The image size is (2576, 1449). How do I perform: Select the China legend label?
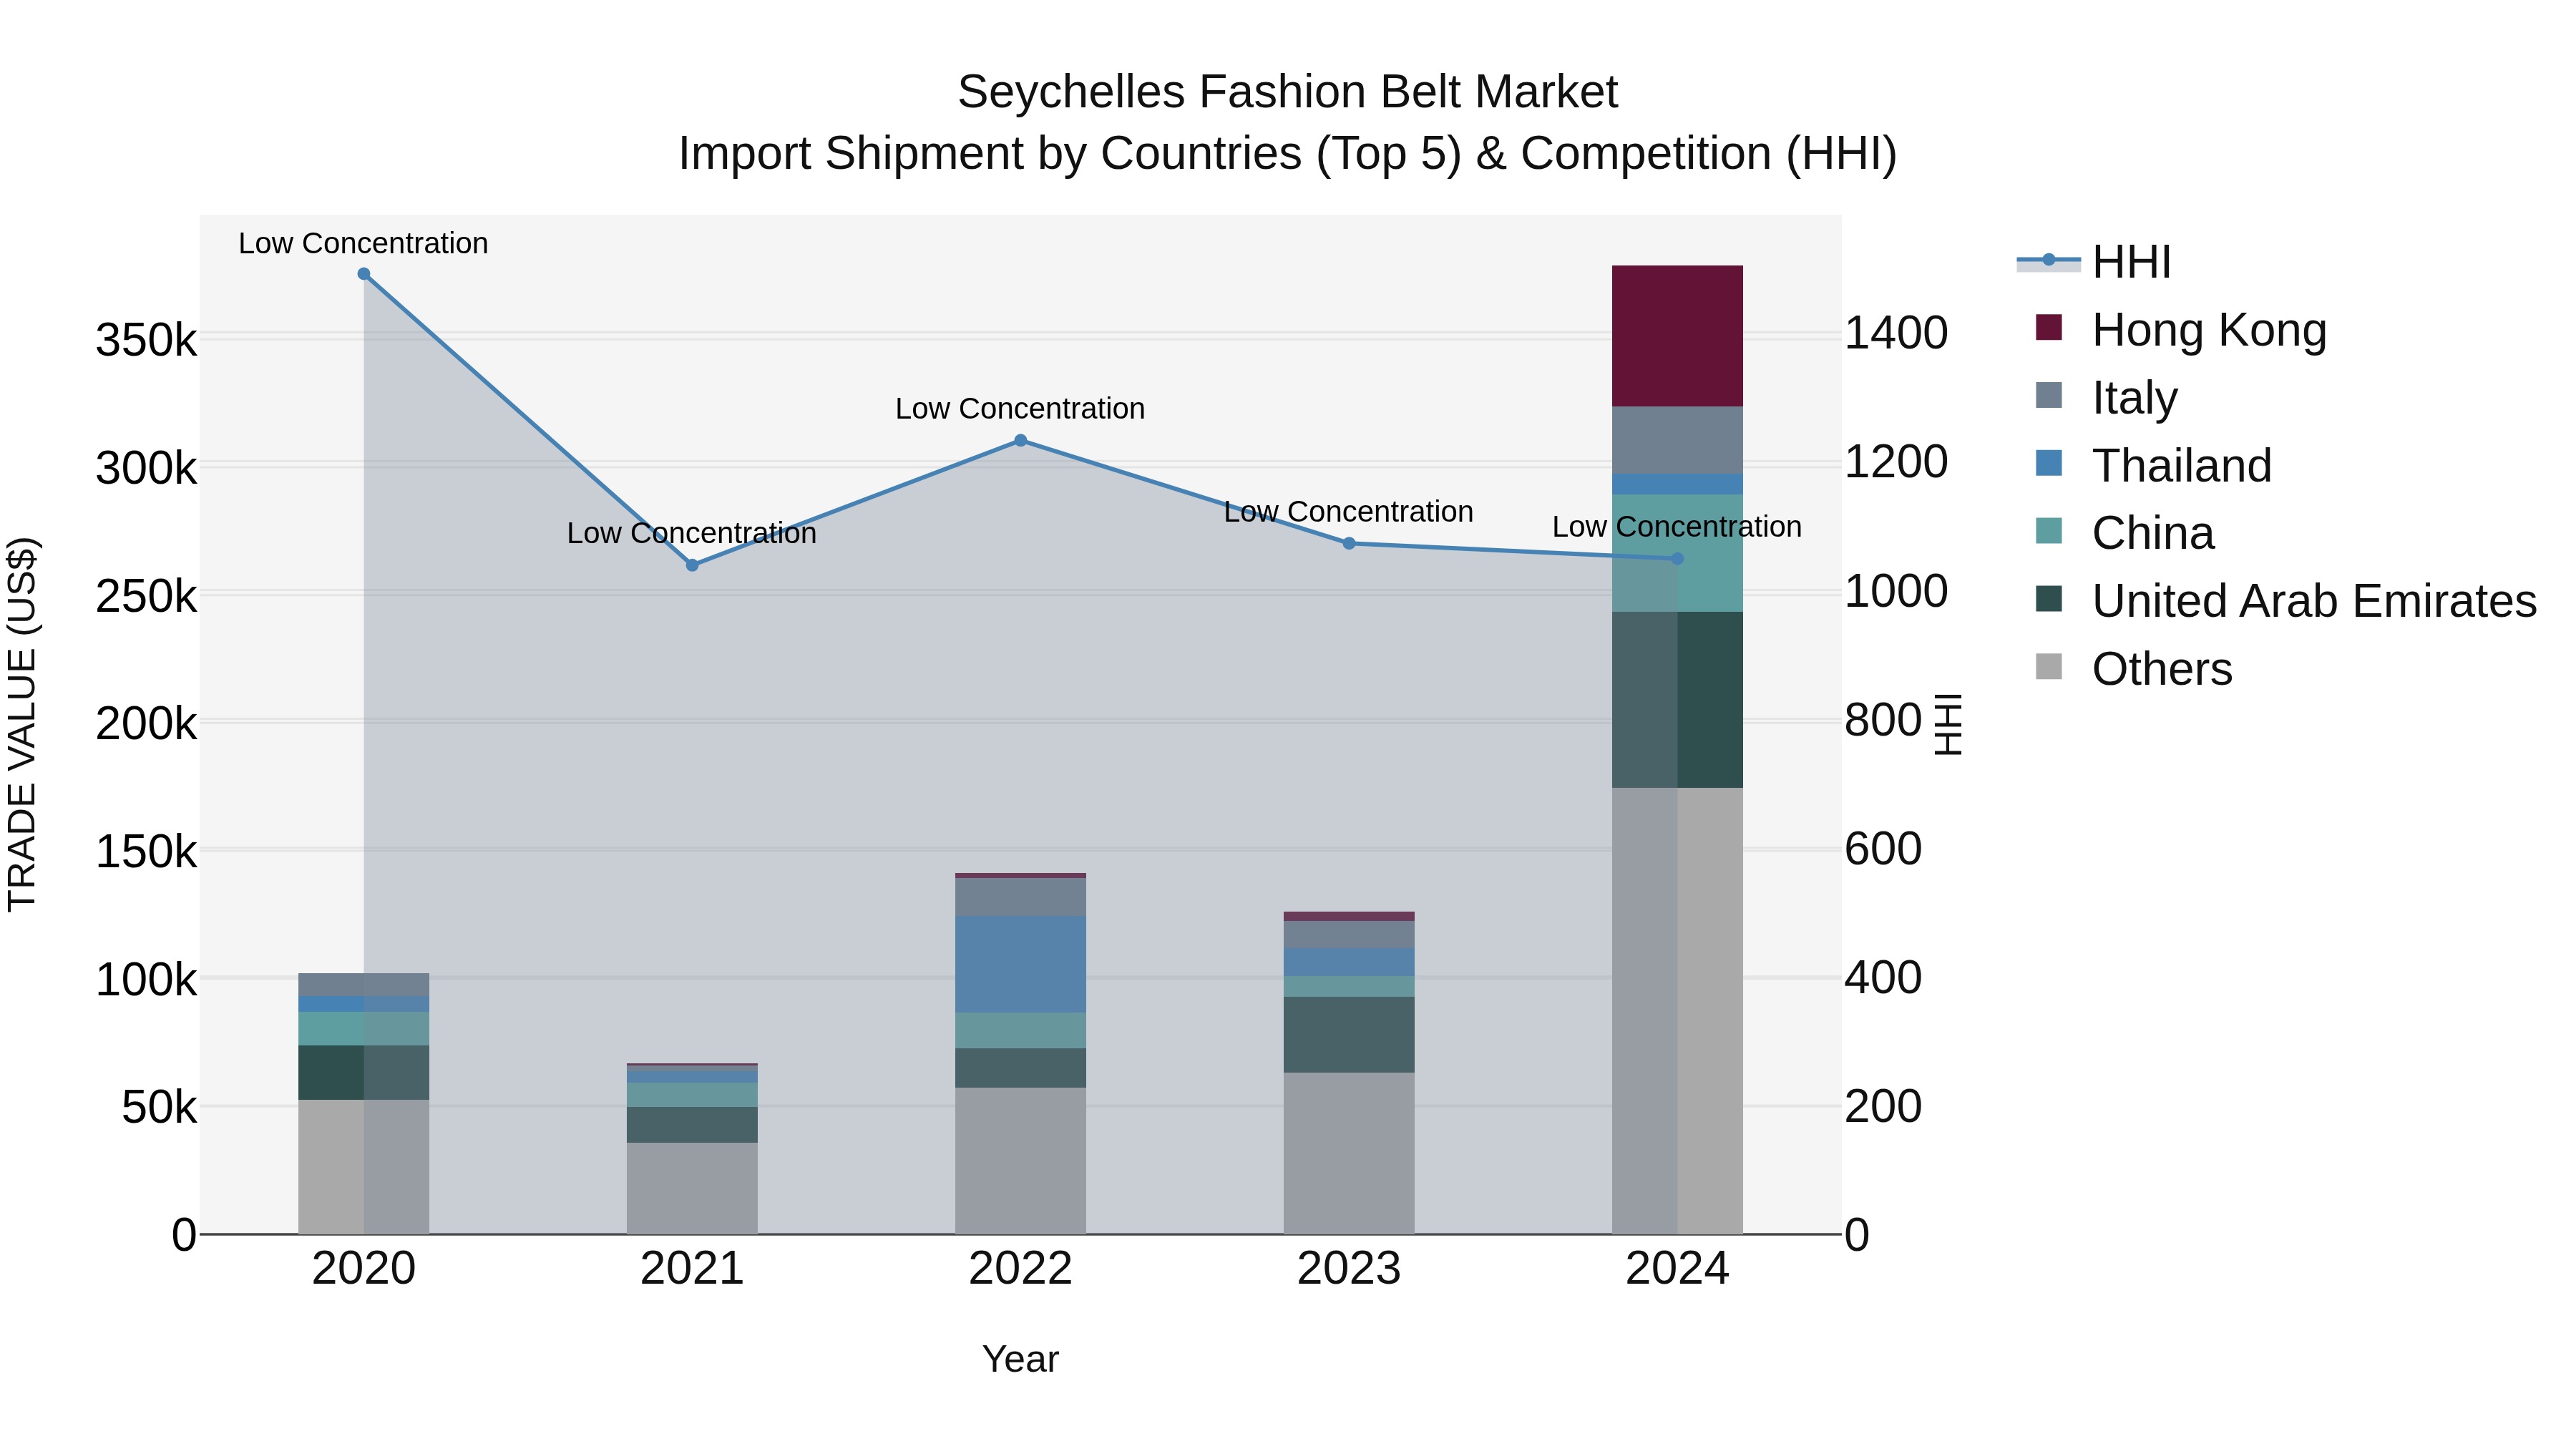2153,534
